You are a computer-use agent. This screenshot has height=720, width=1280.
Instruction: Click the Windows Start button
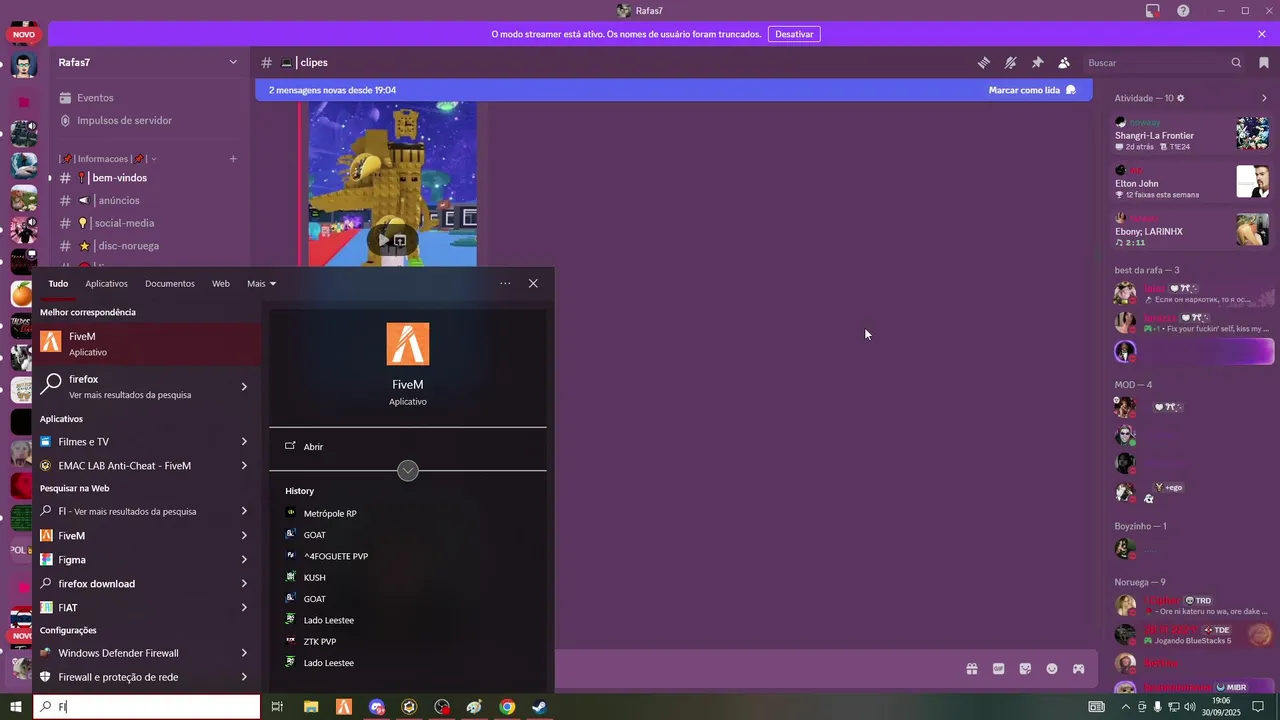[x=16, y=707]
